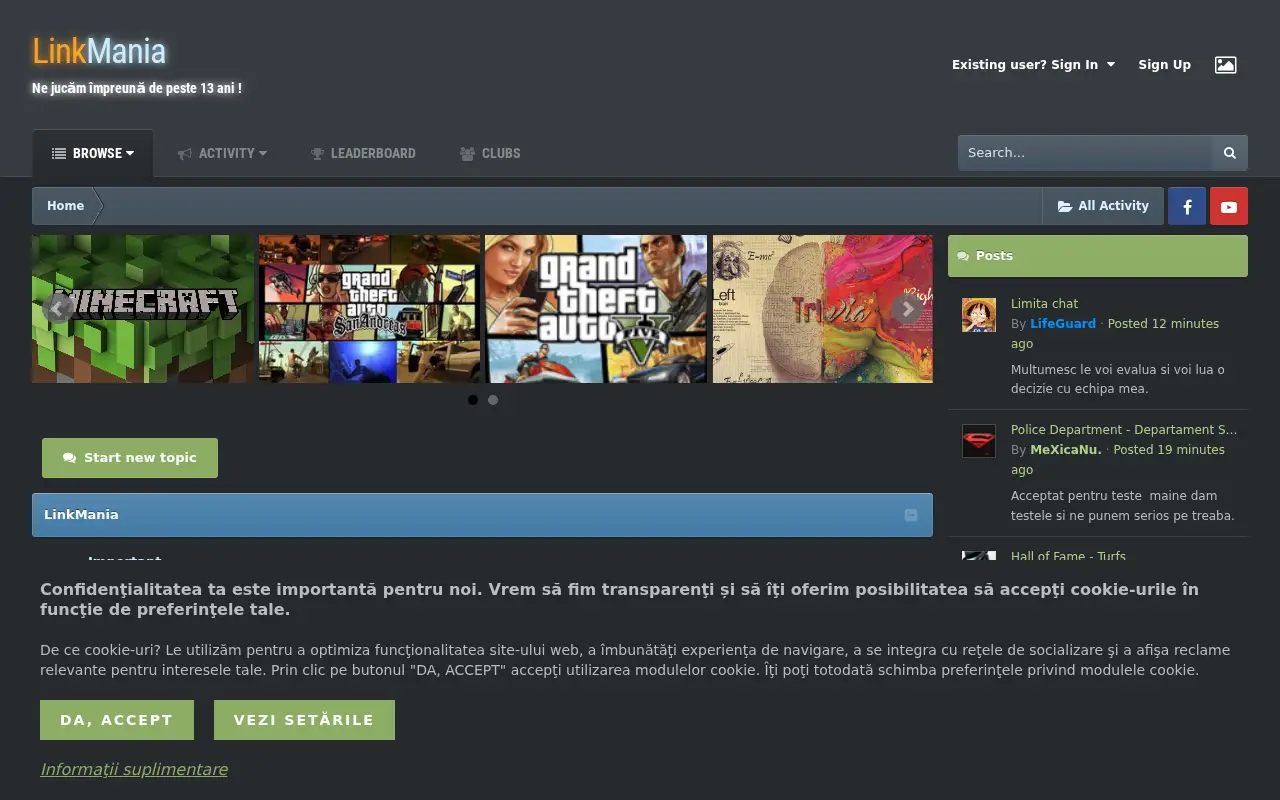1280x800 pixels.
Task: Open All Activity stream
Action: pos(1103,206)
